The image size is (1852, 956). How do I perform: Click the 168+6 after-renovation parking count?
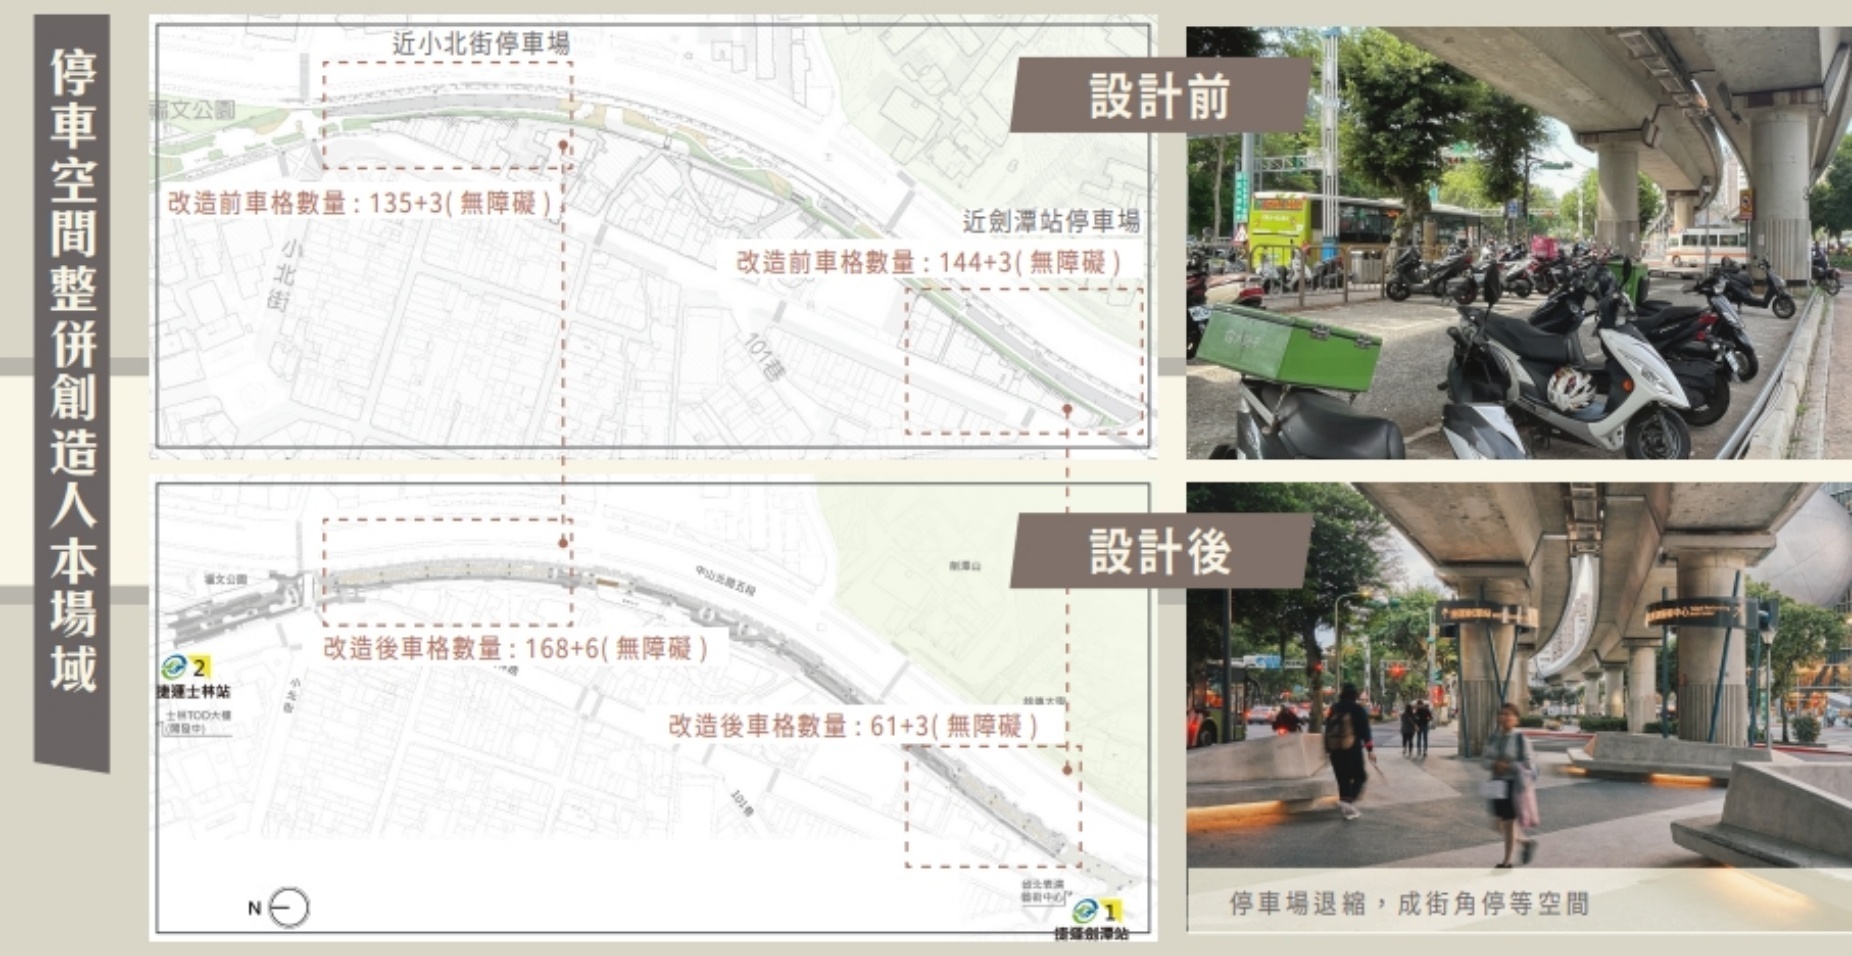[515, 648]
